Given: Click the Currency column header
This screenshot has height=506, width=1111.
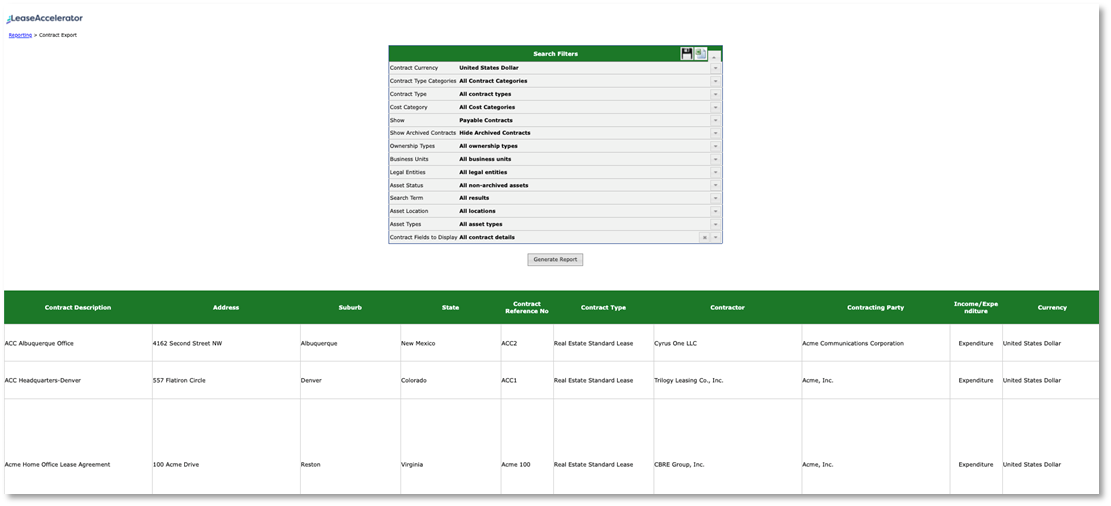Looking at the screenshot, I should 1051,308.
